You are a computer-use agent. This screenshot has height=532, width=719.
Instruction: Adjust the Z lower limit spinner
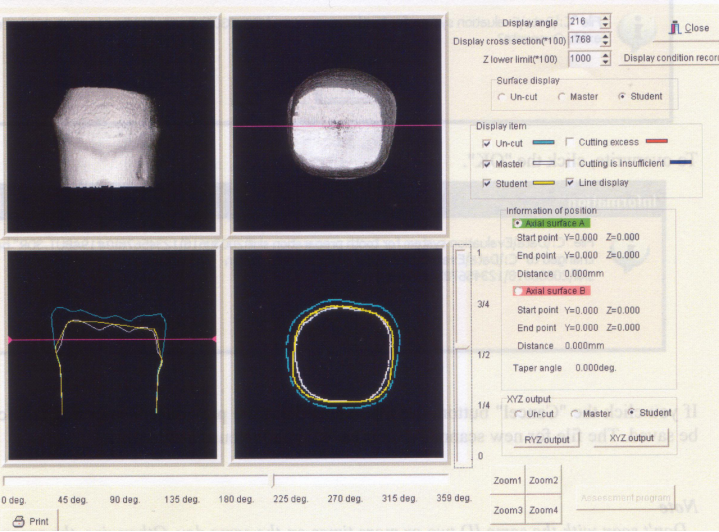point(605,59)
